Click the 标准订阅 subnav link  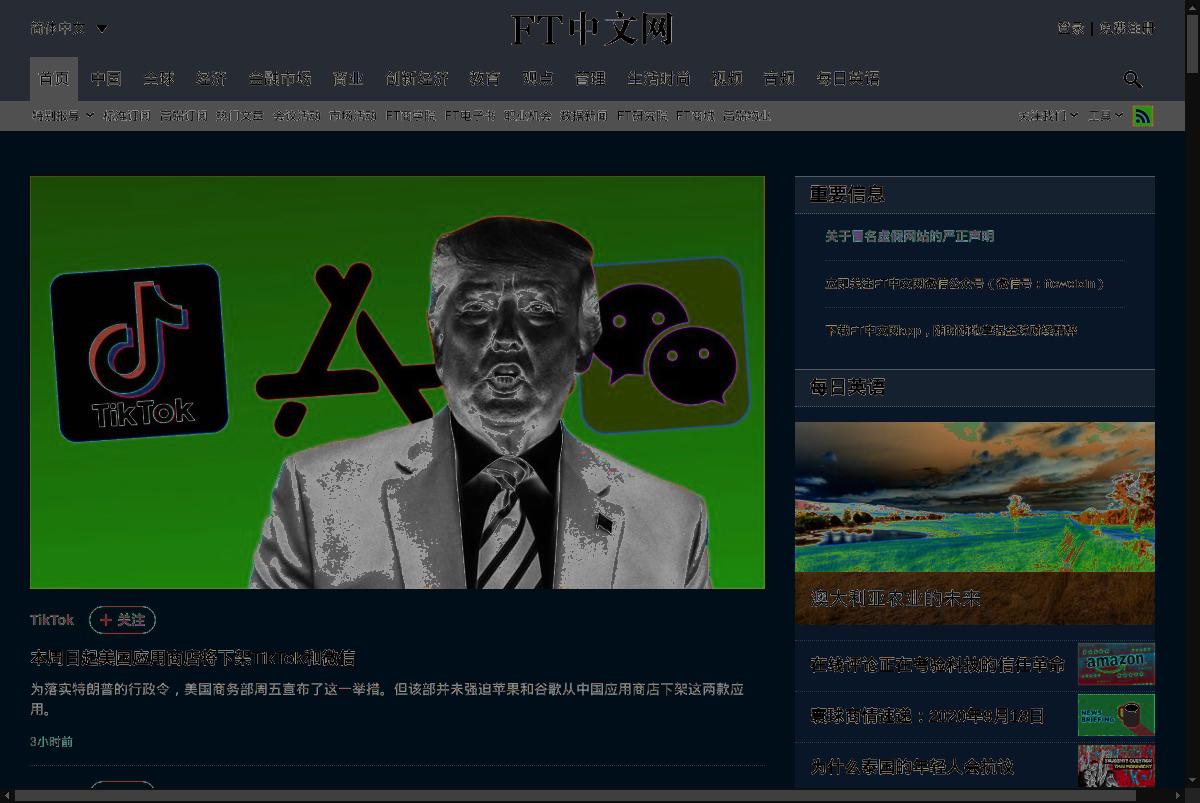tap(127, 116)
